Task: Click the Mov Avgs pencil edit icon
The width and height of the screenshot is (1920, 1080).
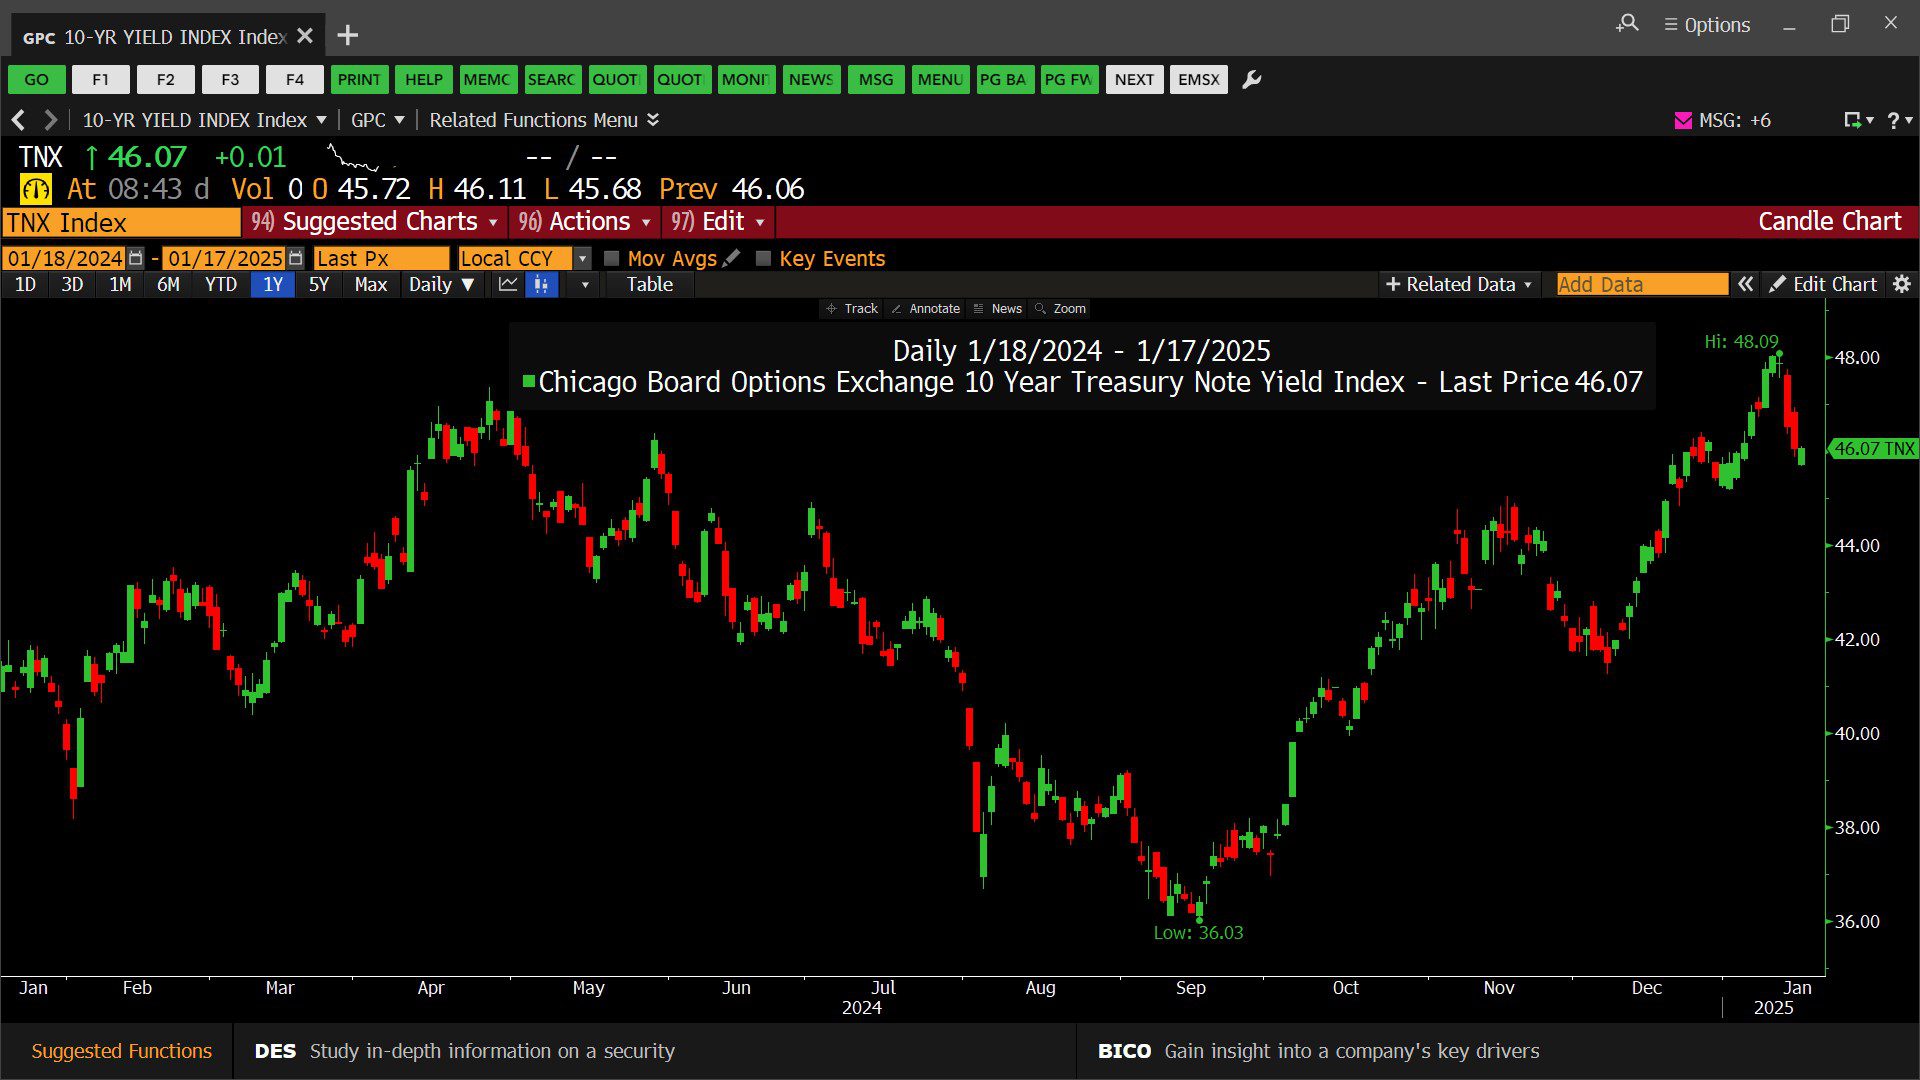Action: pyautogui.click(x=732, y=258)
